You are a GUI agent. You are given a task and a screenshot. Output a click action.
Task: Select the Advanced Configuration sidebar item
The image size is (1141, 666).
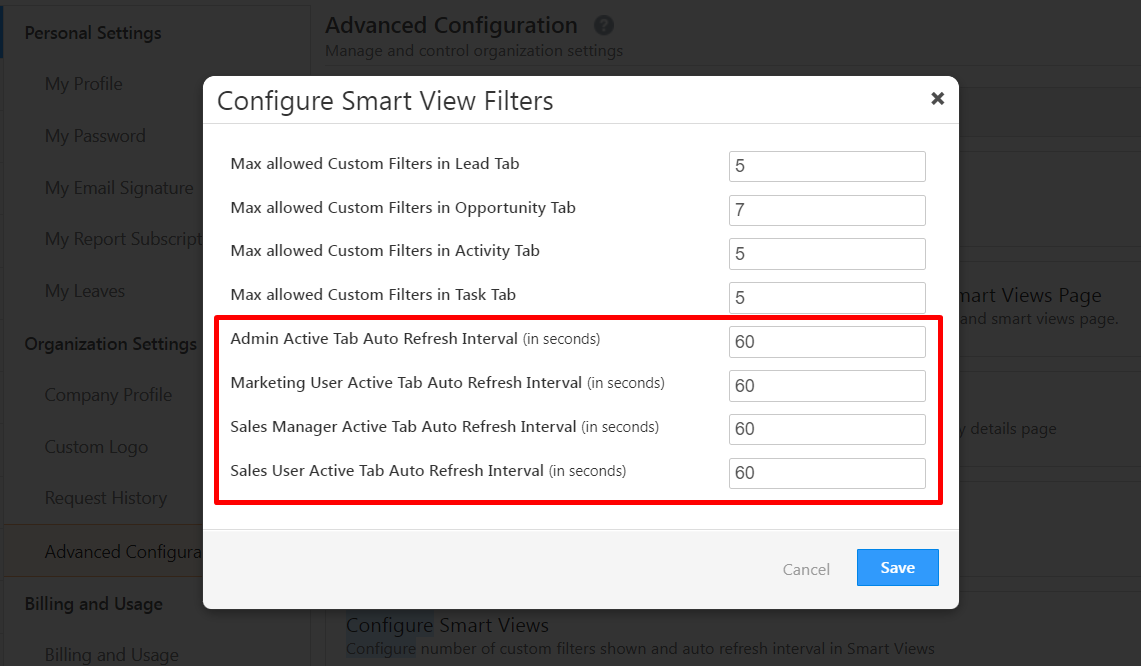(124, 552)
